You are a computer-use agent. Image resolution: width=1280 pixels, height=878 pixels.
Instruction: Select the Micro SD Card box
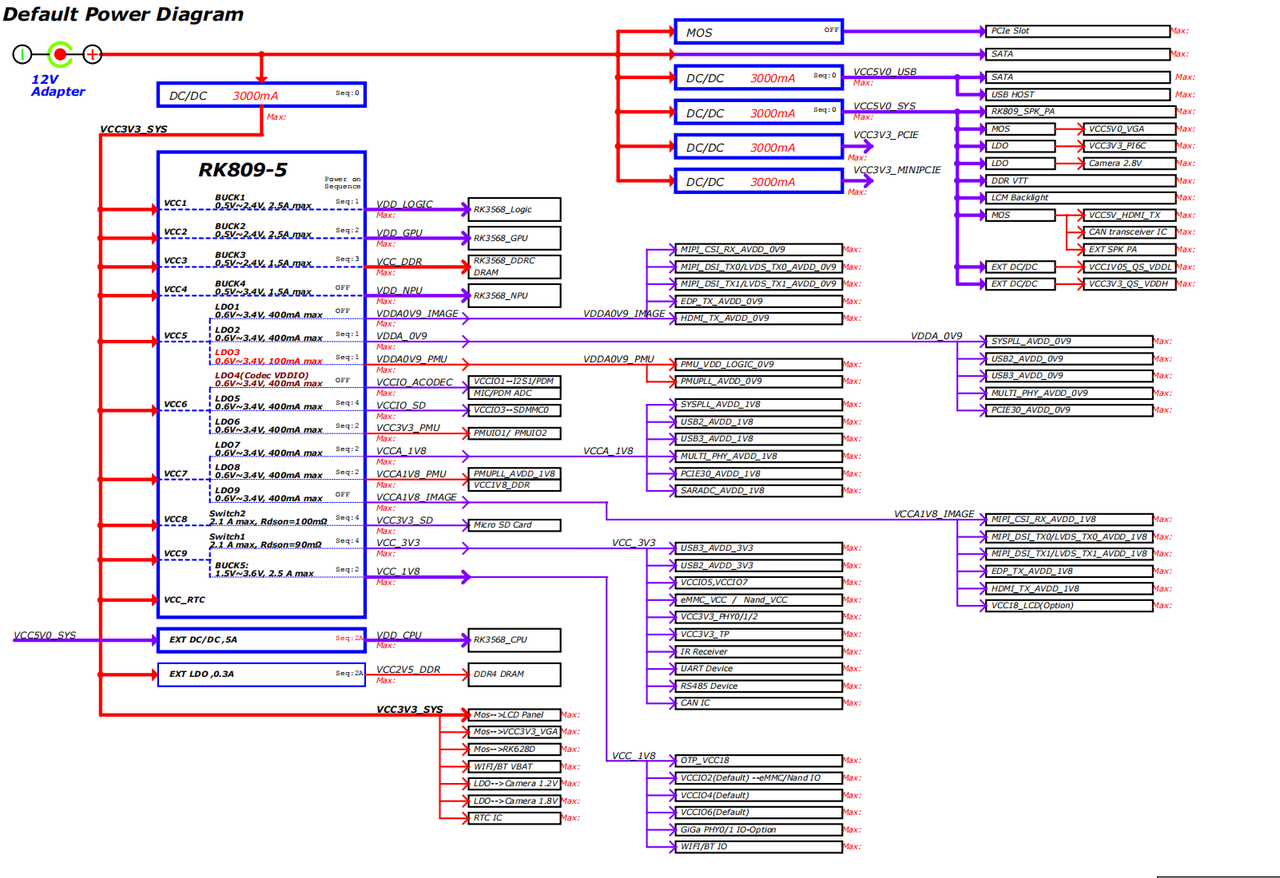click(x=514, y=525)
